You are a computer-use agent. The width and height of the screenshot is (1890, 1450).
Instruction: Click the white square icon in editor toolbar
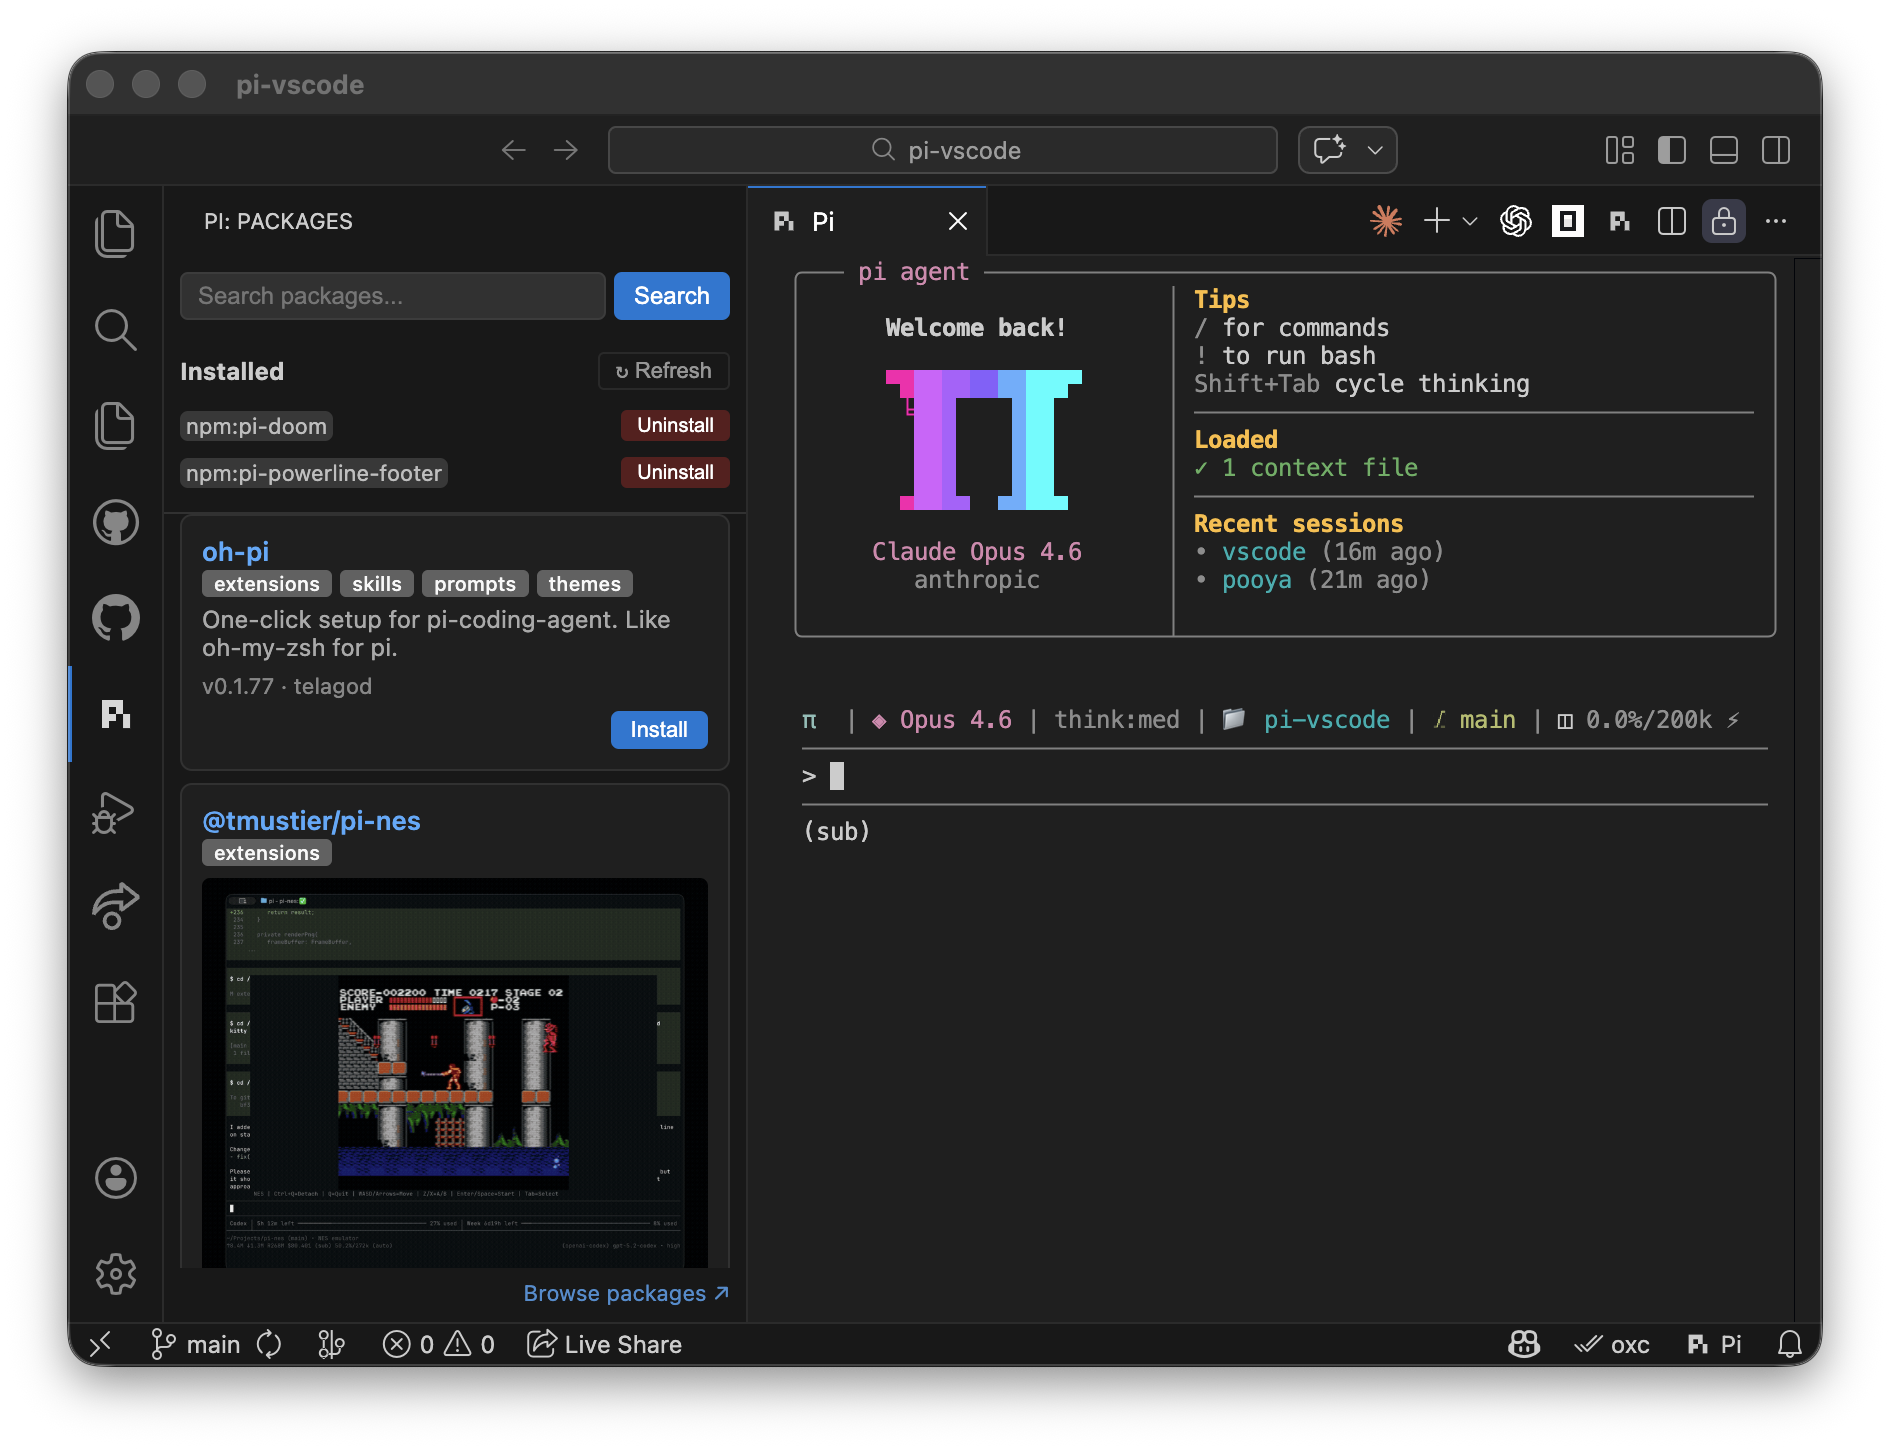pos(1567,221)
